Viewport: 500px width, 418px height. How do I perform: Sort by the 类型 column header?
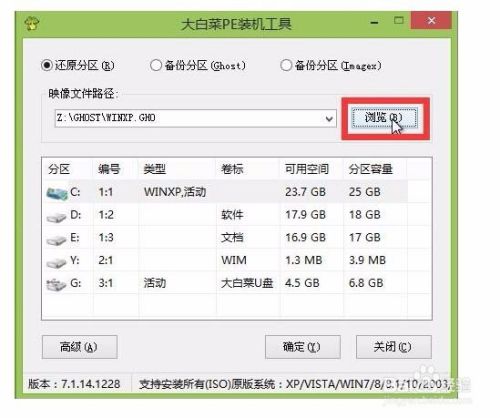click(x=154, y=169)
